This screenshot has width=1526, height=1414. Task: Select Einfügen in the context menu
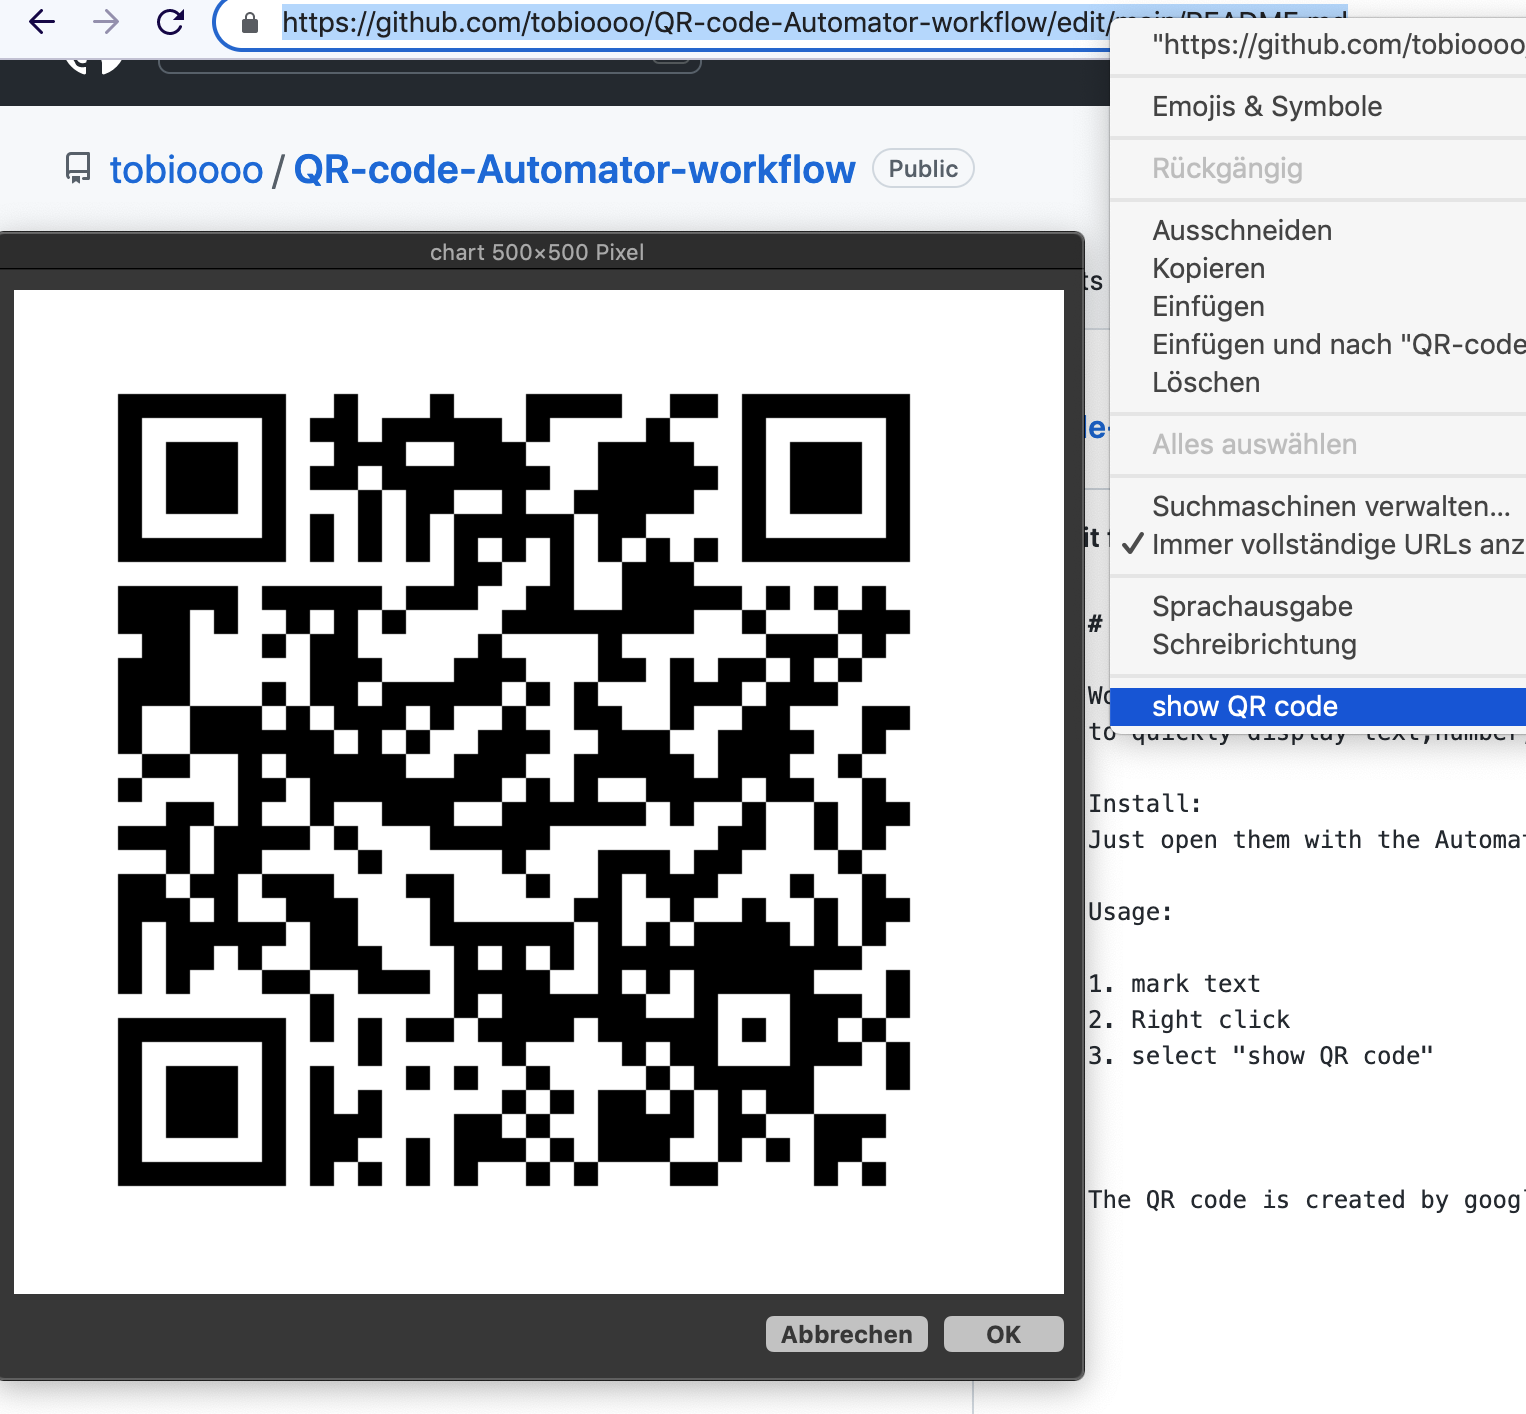point(1208,306)
